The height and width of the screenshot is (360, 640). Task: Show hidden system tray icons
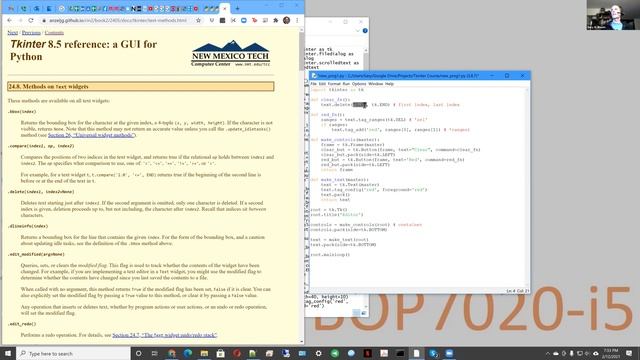coord(548,353)
